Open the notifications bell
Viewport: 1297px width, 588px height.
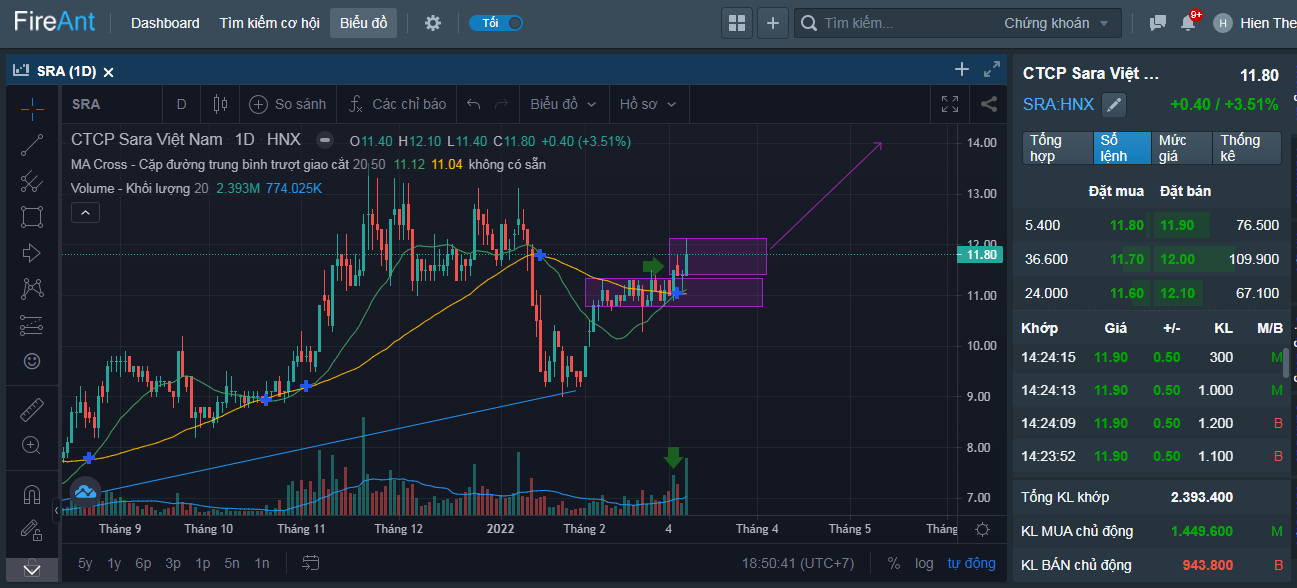[x=1188, y=22]
